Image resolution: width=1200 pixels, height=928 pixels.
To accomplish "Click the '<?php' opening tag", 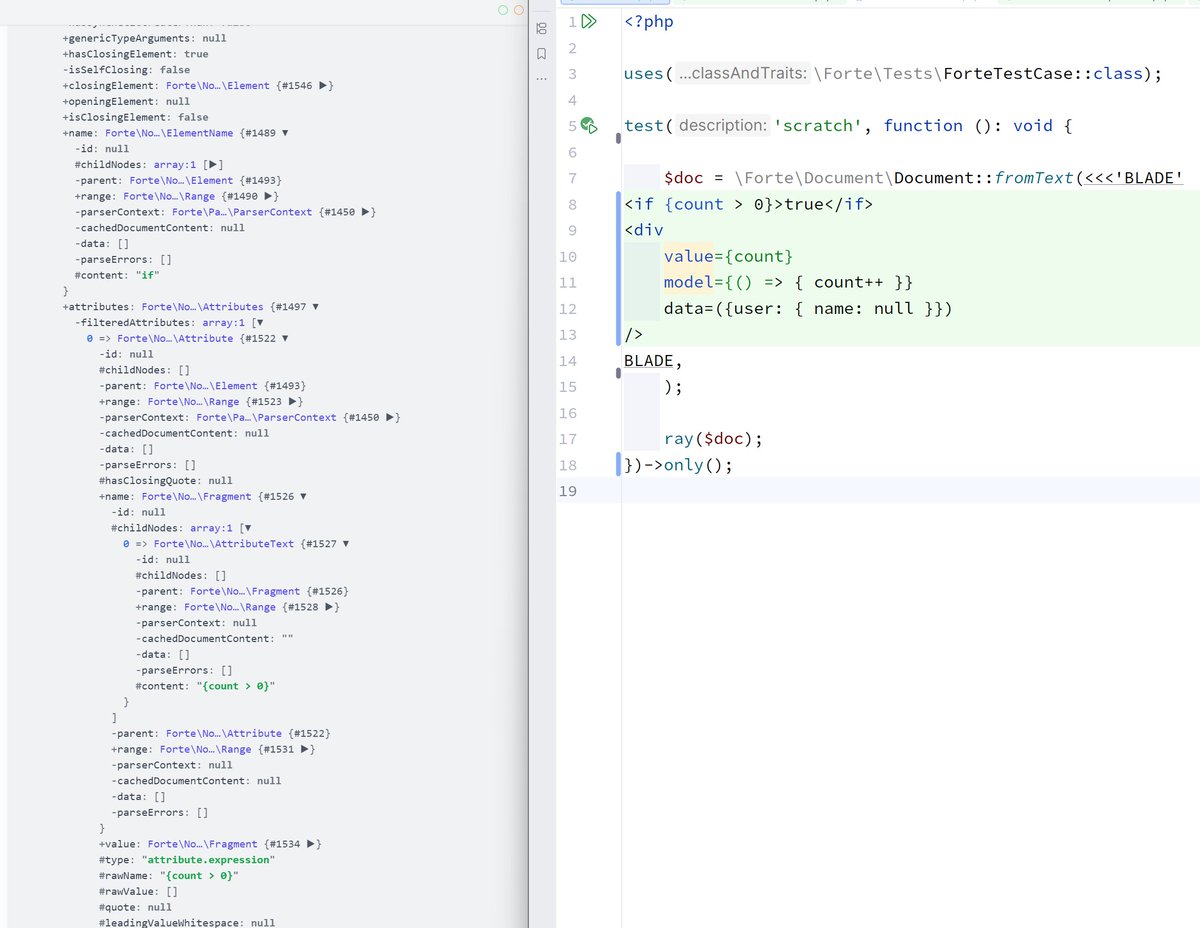I will [x=649, y=21].
